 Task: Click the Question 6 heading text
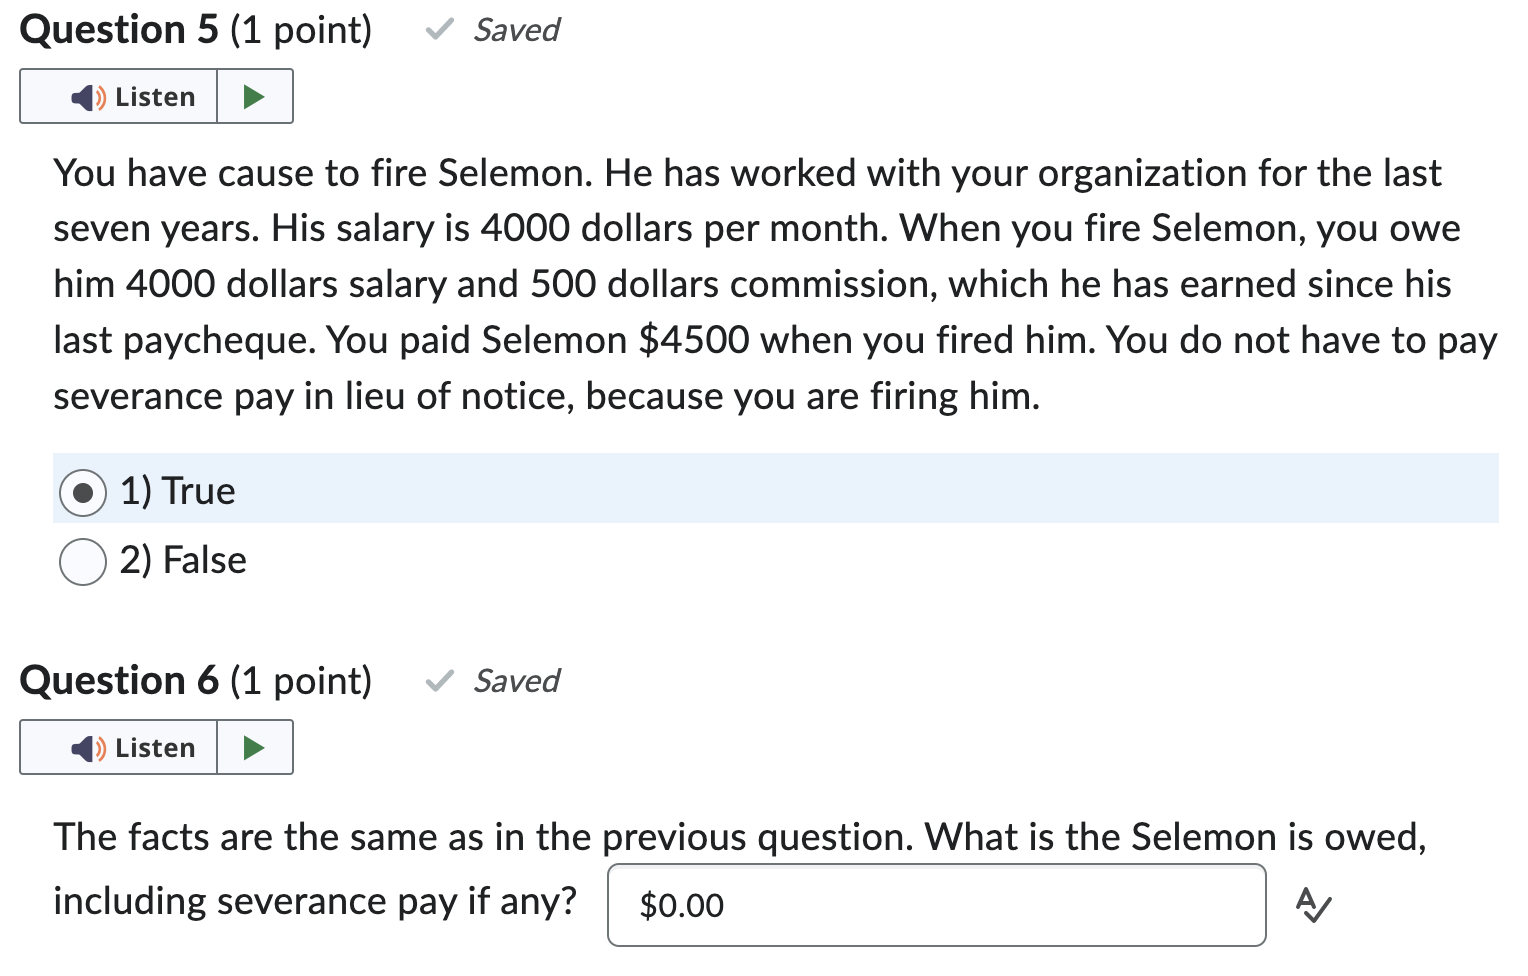(x=119, y=681)
